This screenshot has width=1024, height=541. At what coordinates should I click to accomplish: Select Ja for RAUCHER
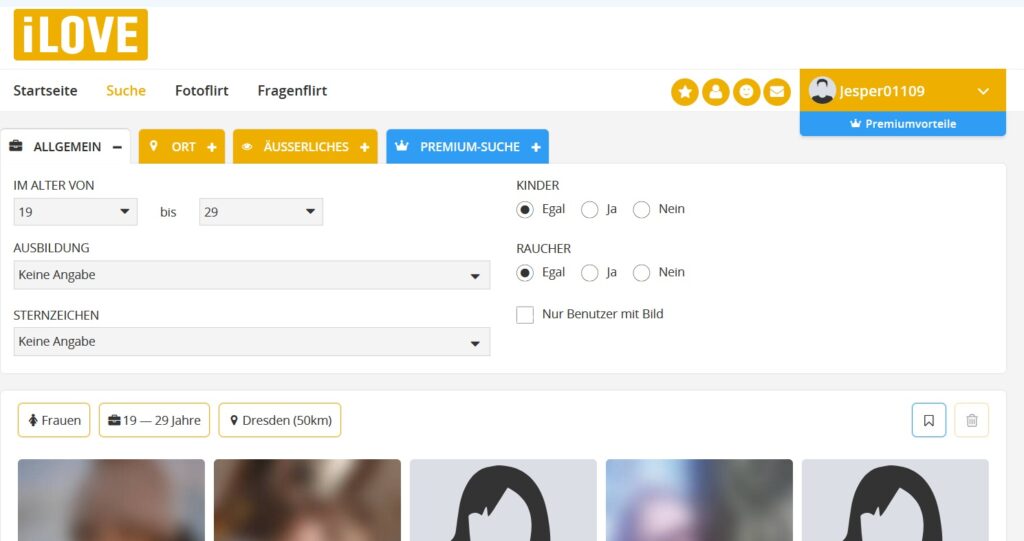[590, 272]
